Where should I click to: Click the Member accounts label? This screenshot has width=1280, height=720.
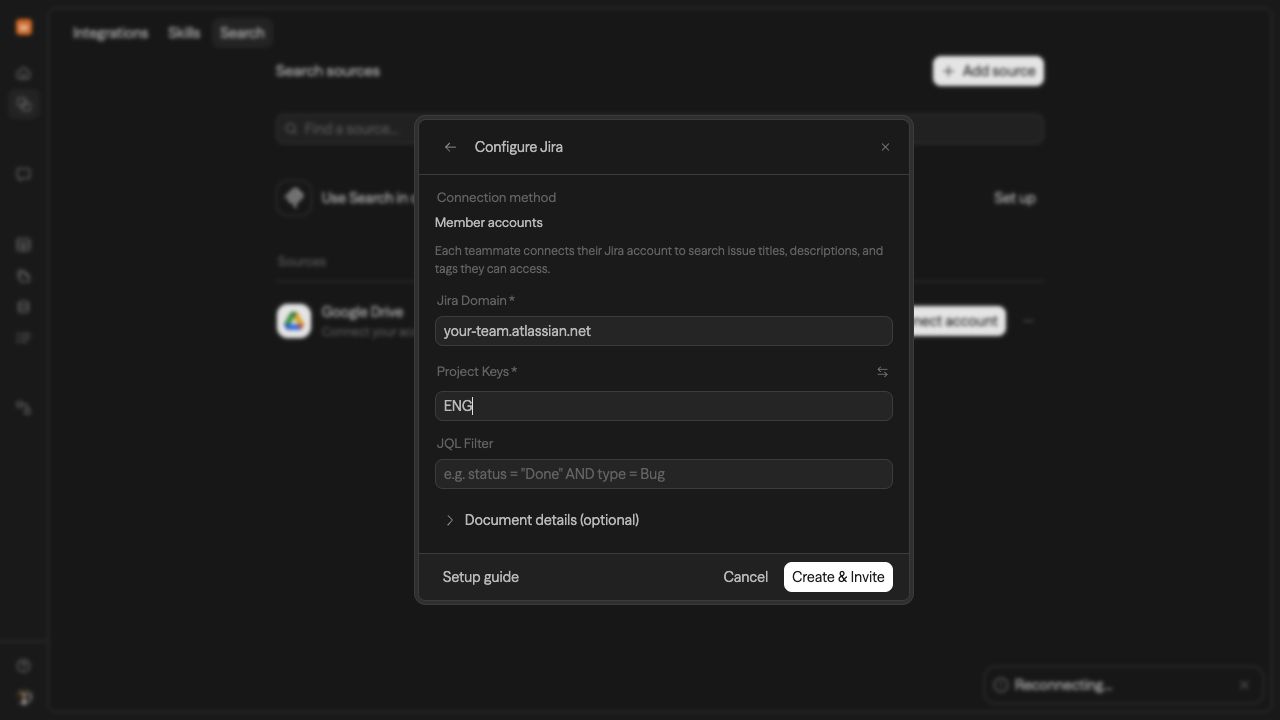(x=488, y=223)
